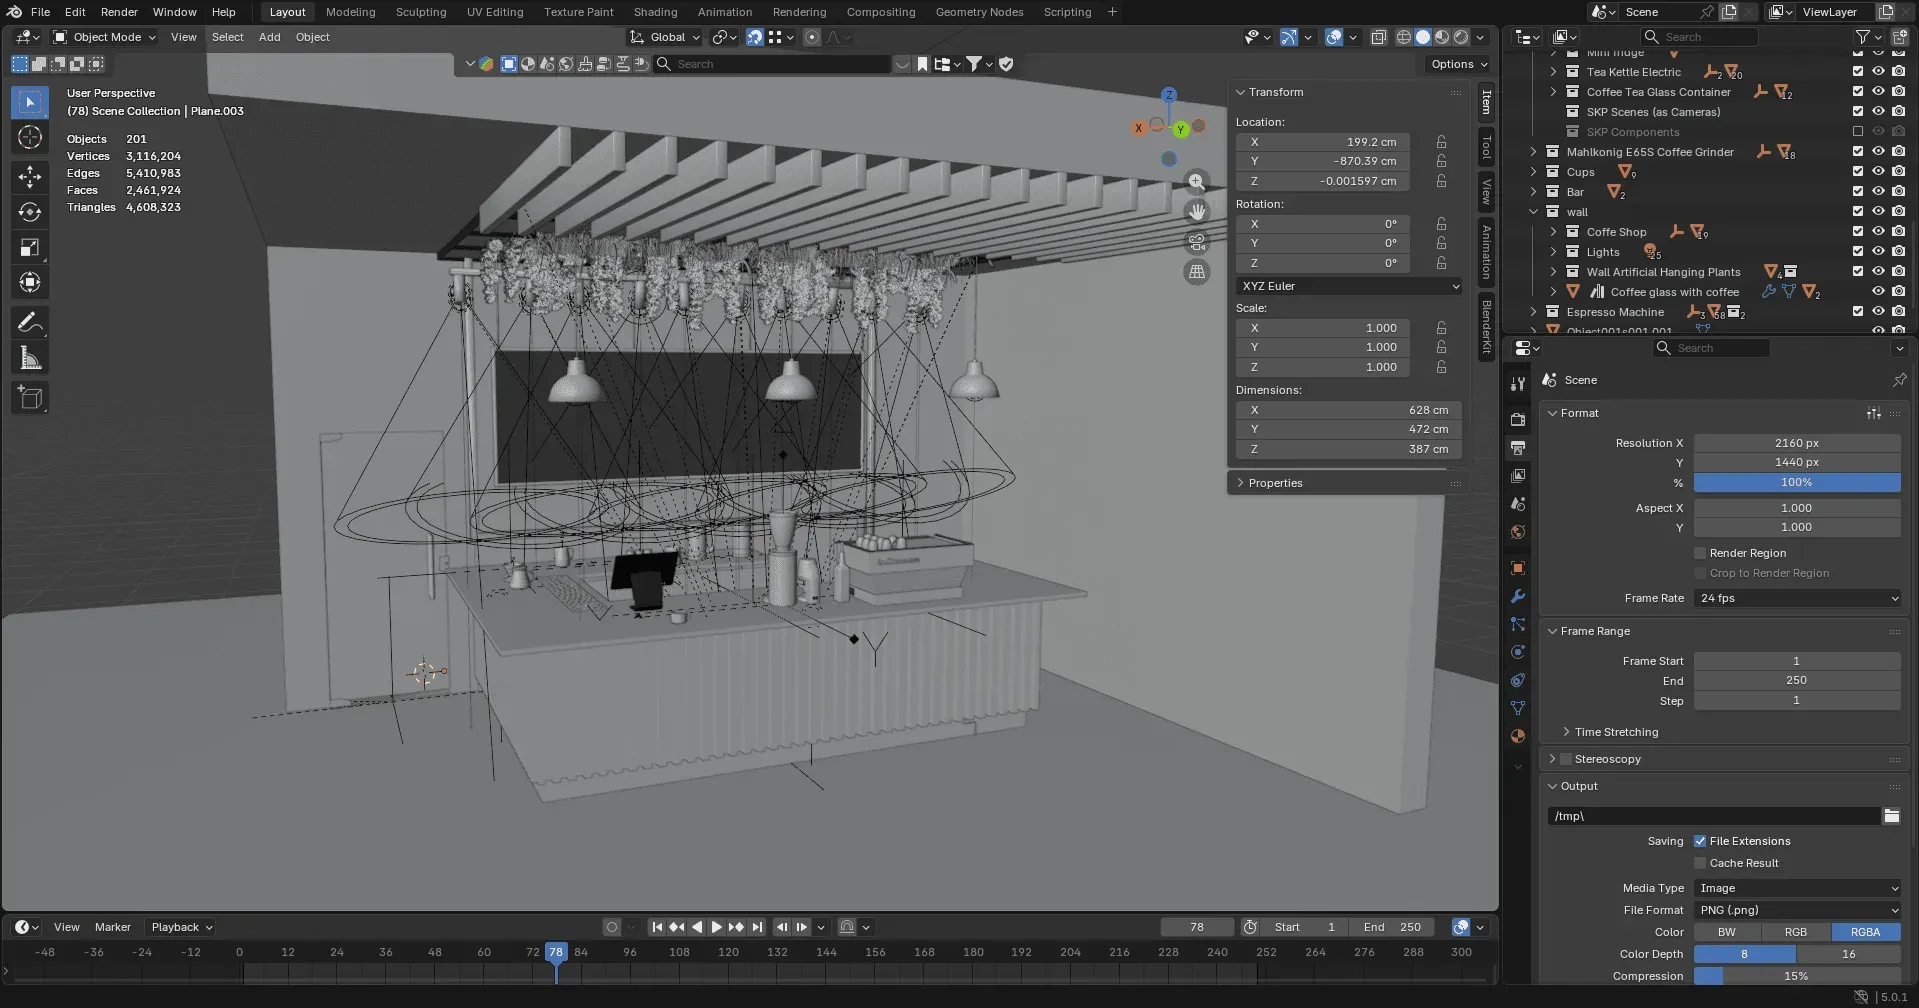Select the Cursor tool in the toolbar
Screen dimensions: 1919x1008
[30, 137]
